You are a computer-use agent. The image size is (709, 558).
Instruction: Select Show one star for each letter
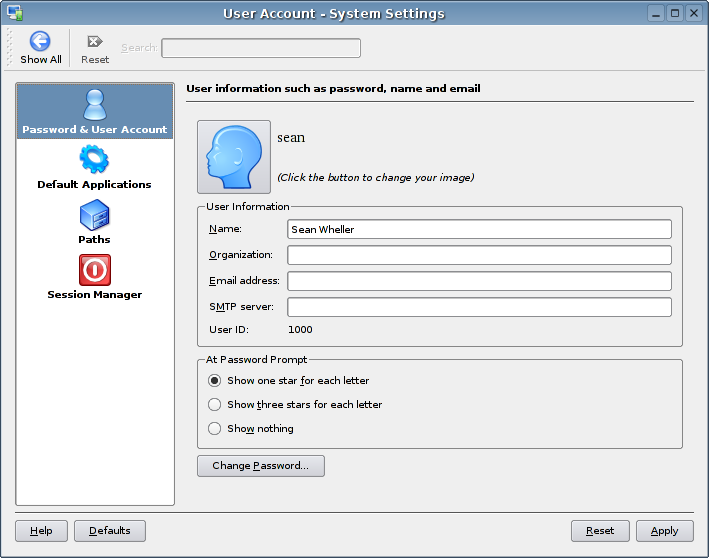tap(214, 380)
